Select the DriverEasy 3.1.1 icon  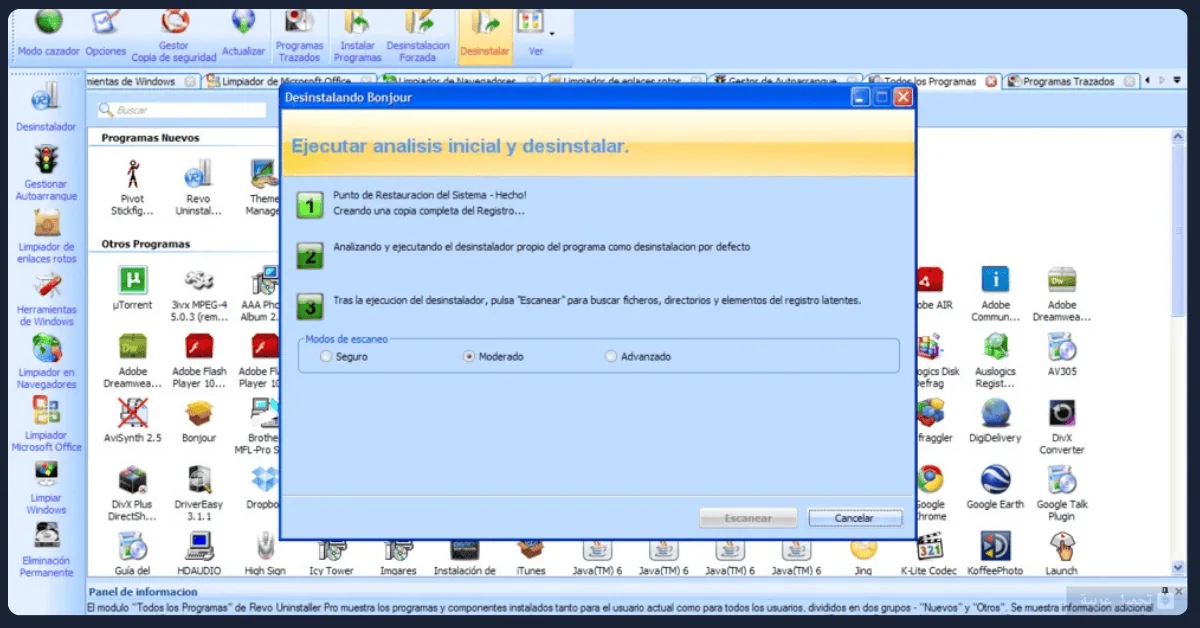(x=198, y=493)
